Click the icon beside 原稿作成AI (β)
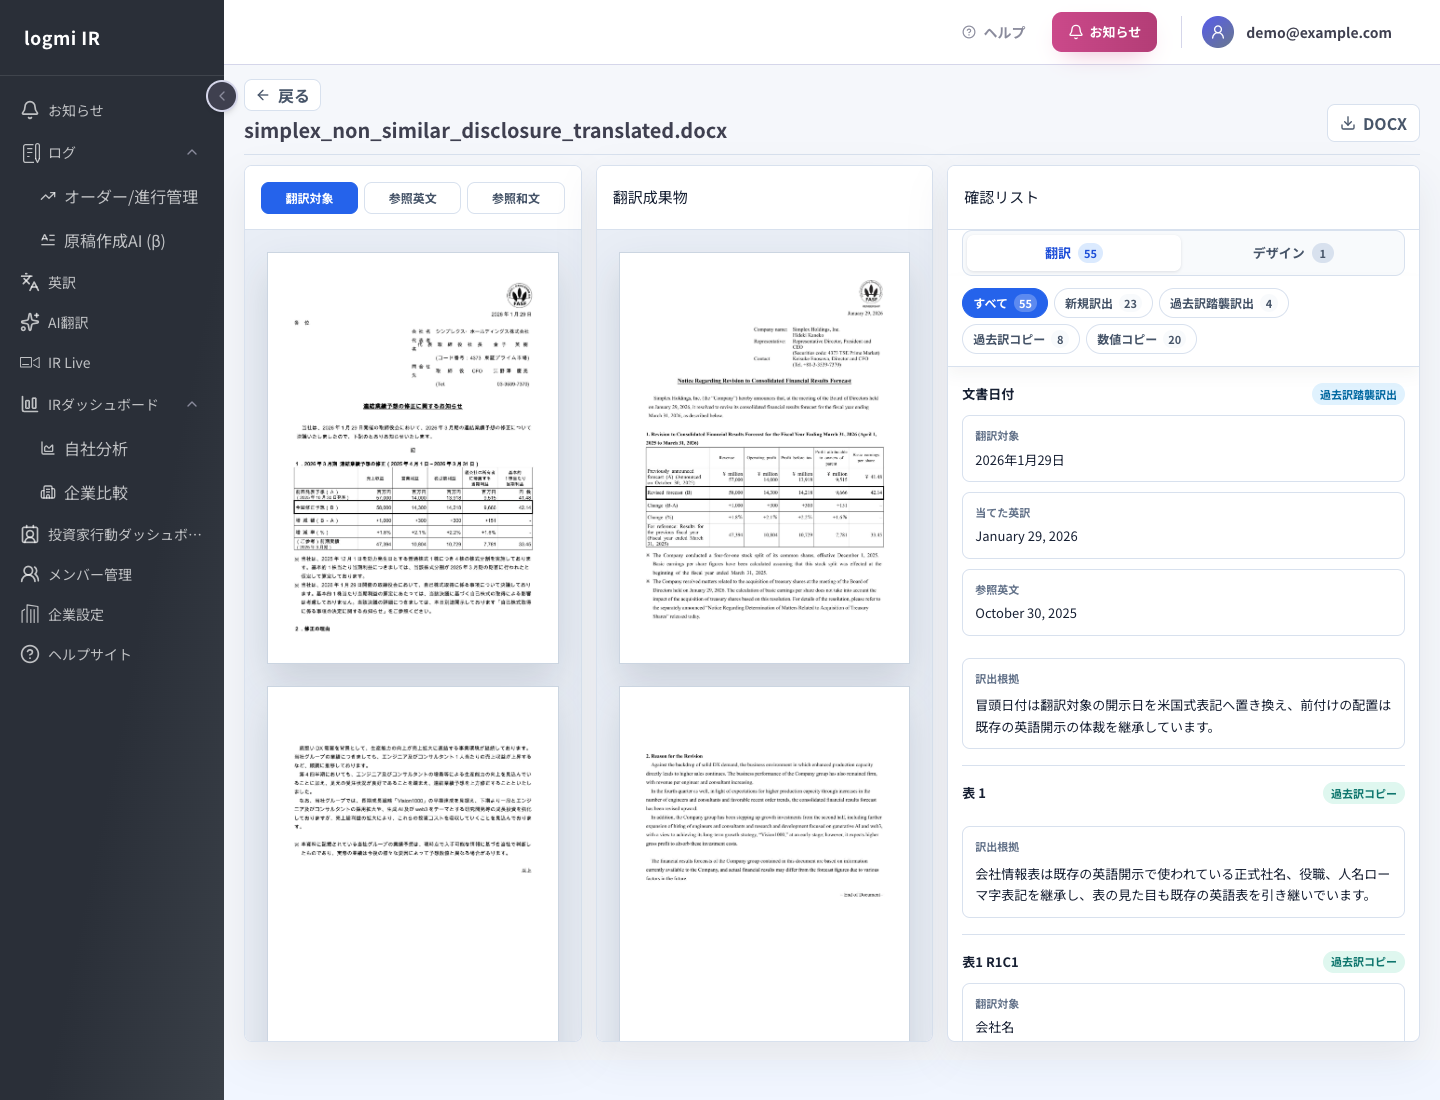The image size is (1440, 1100). [48, 241]
